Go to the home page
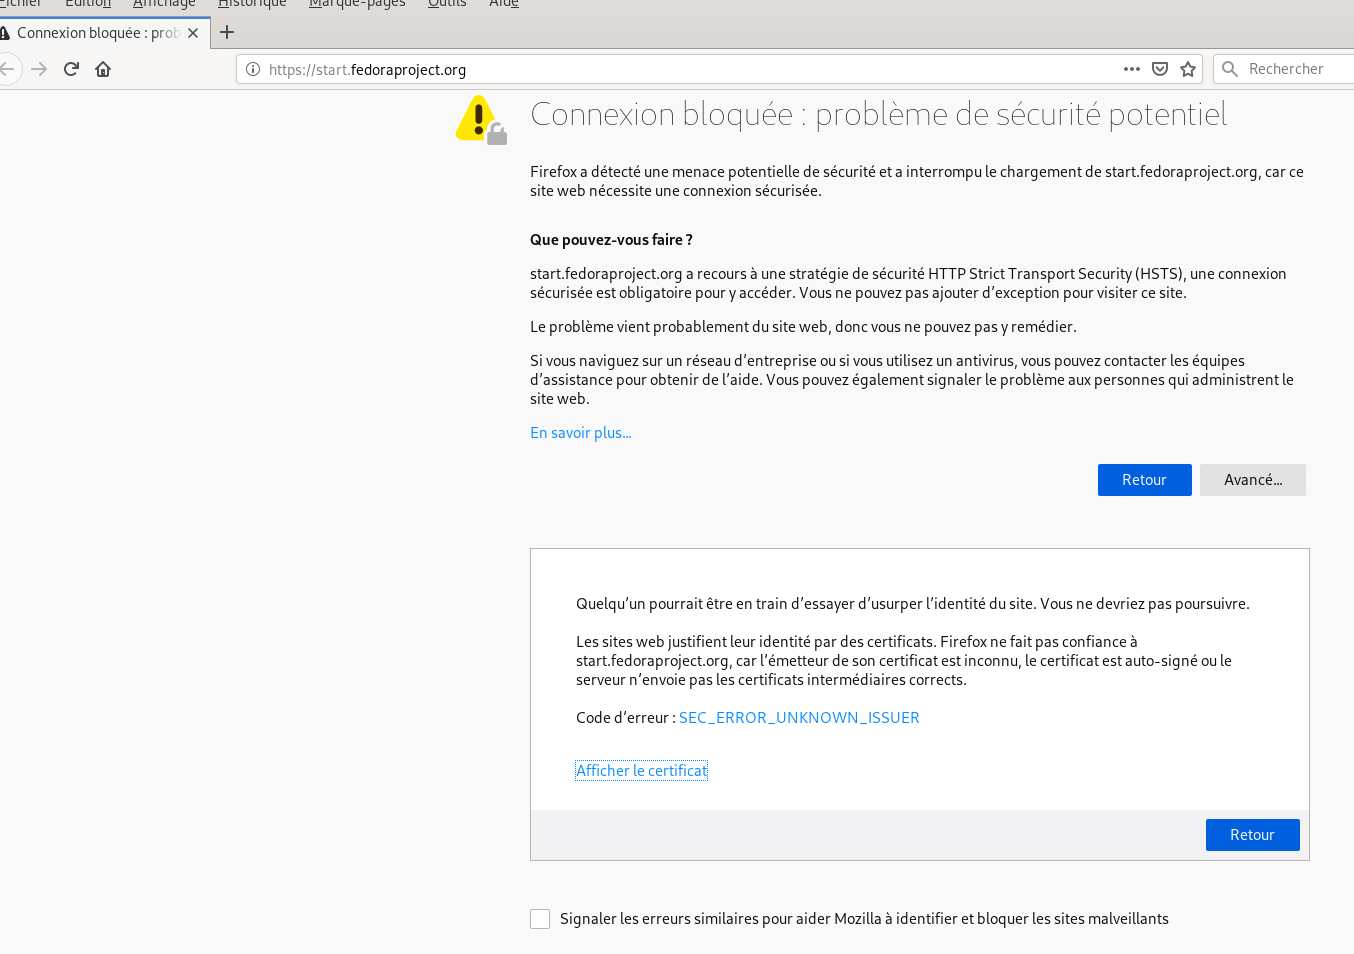This screenshot has height=954, width=1354. 103,69
